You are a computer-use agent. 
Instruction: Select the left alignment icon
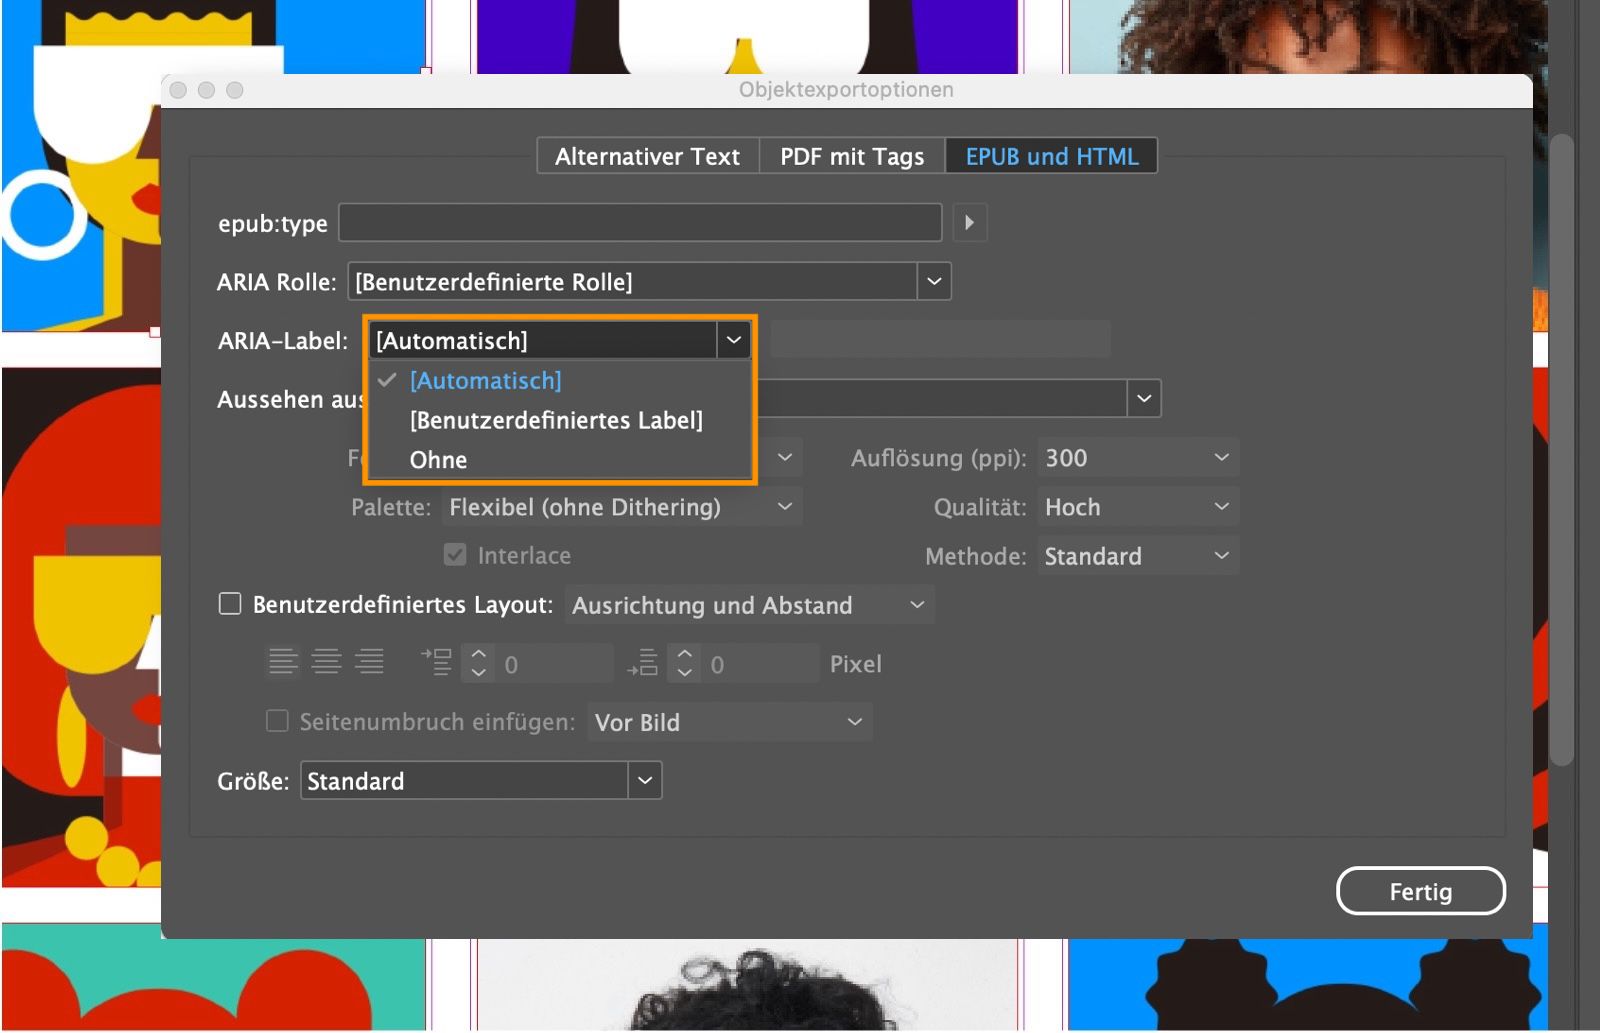coord(283,661)
